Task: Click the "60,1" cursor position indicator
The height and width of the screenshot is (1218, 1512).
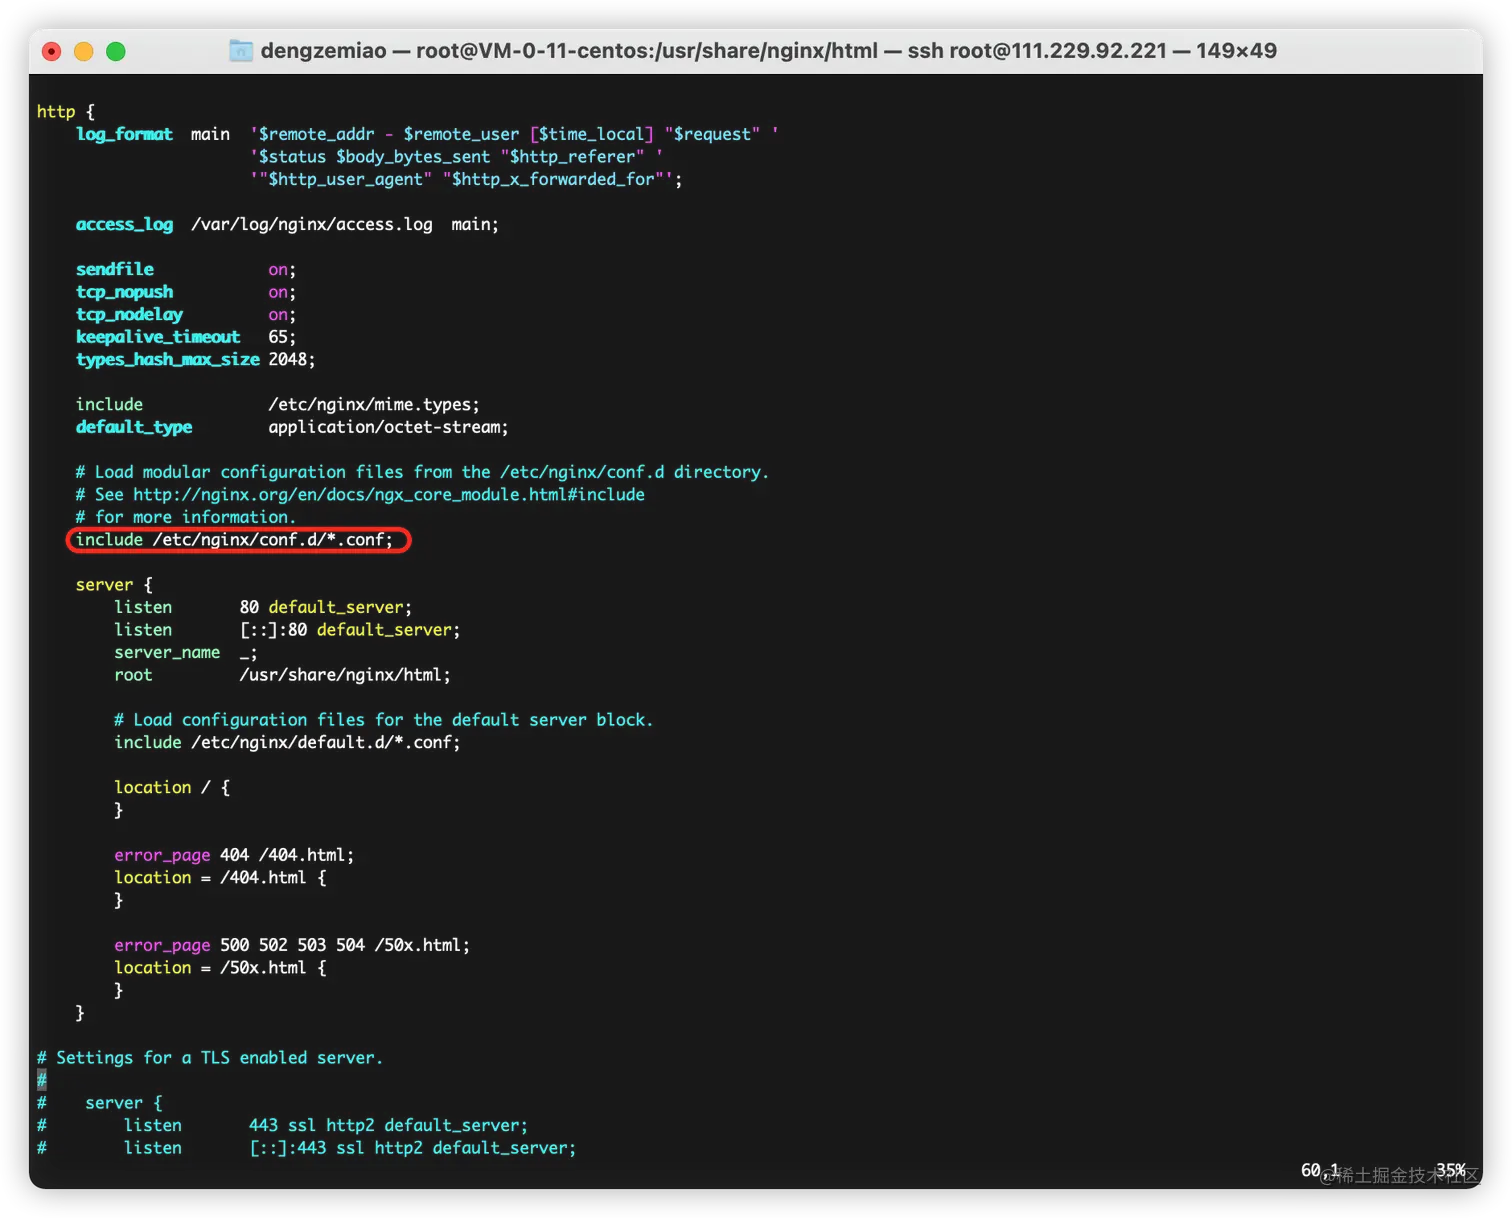Action: (x=1320, y=1170)
